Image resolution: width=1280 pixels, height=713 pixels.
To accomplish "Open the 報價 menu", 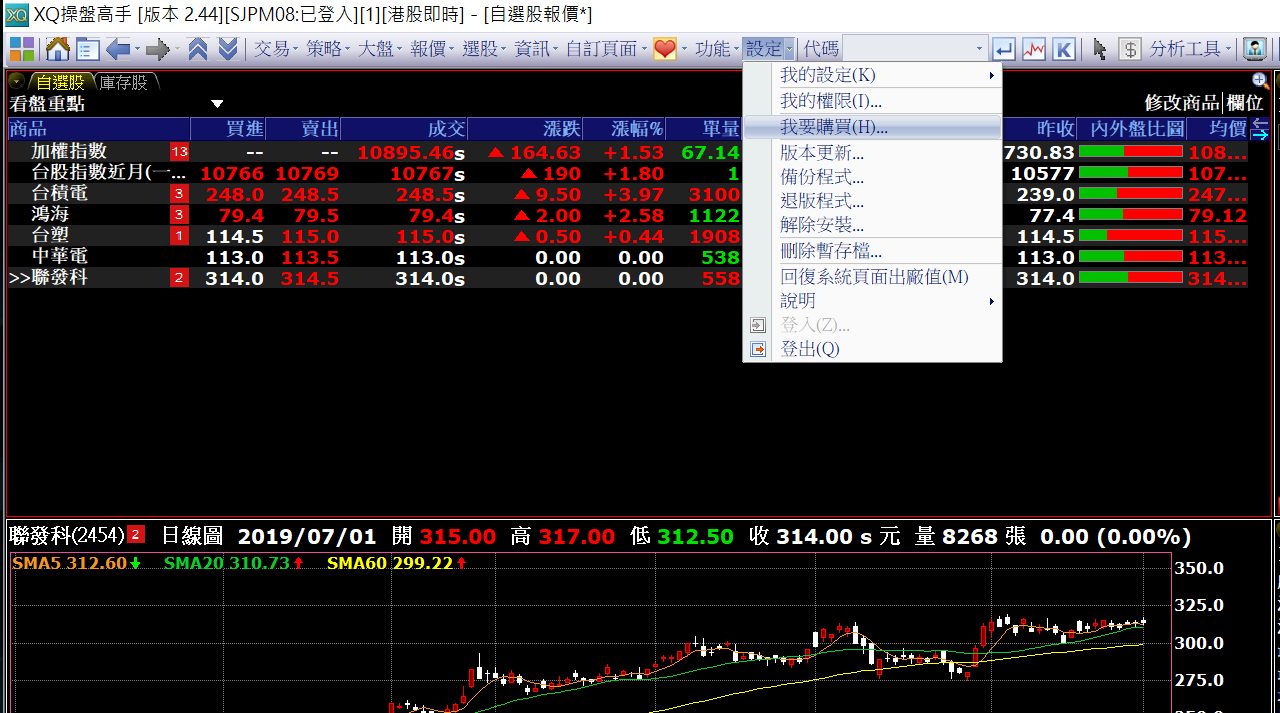I will (432, 49).
